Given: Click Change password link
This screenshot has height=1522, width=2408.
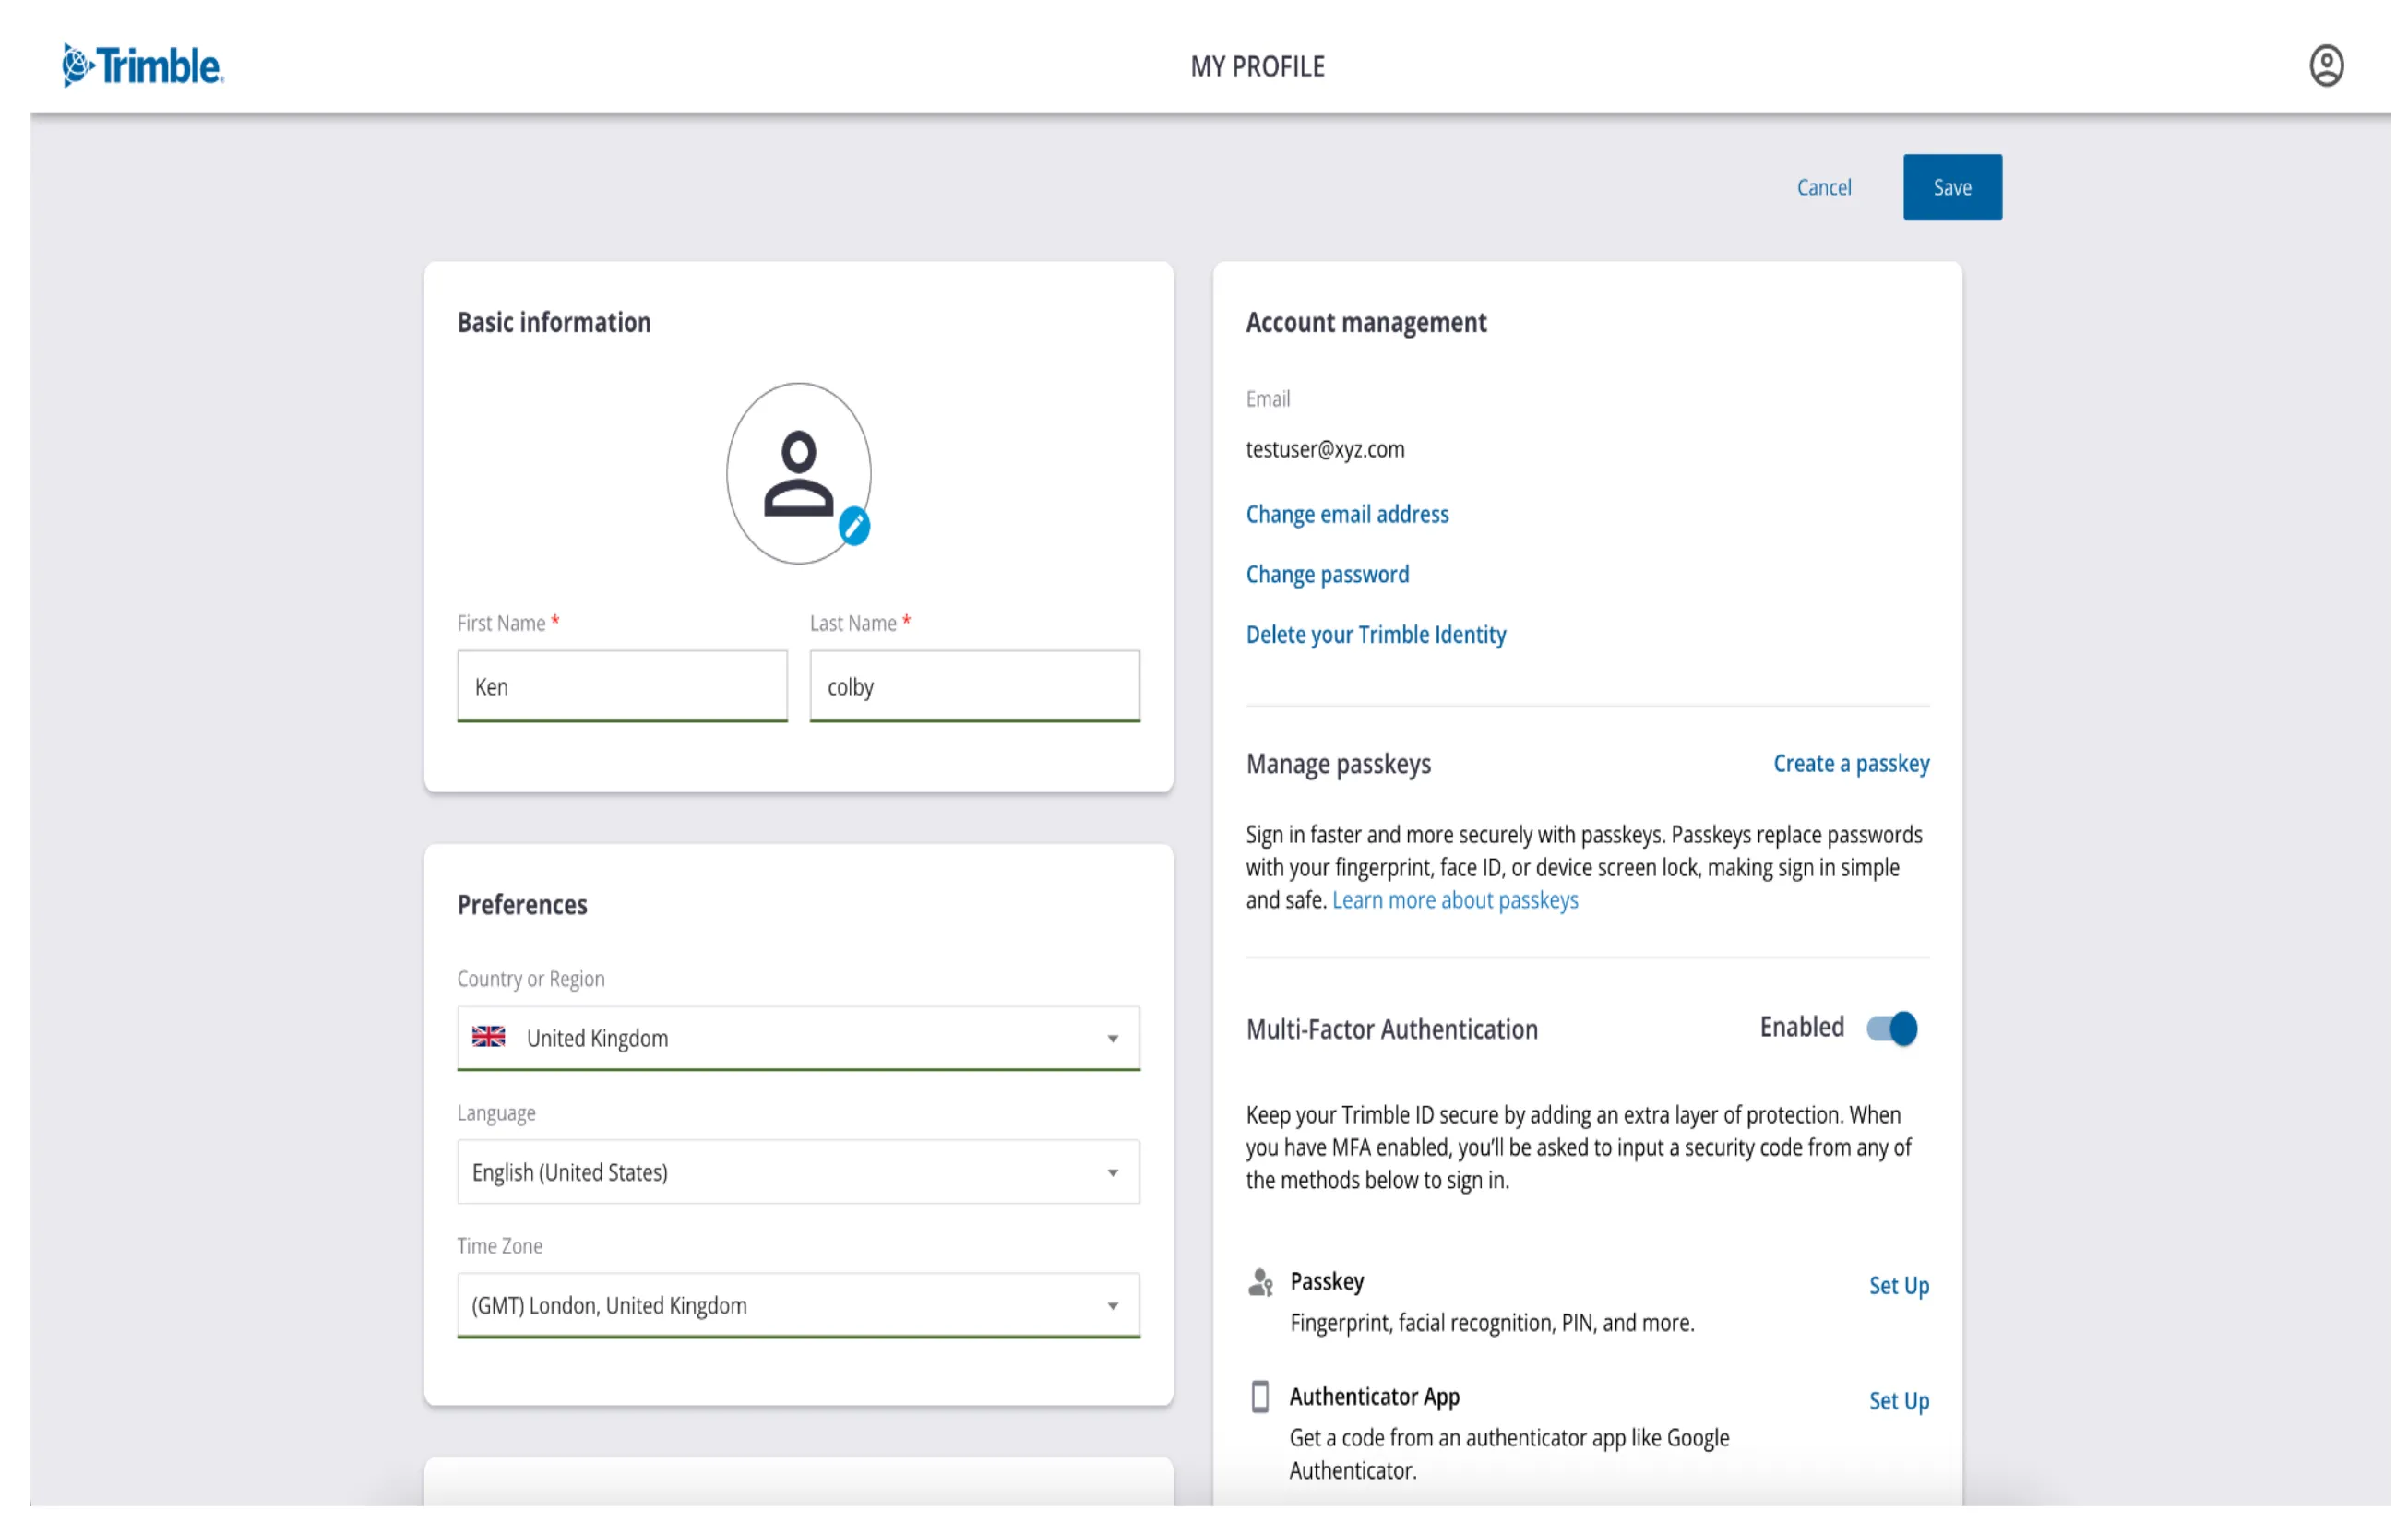Looking at the screenshot, I should [x=1327, y=574].
